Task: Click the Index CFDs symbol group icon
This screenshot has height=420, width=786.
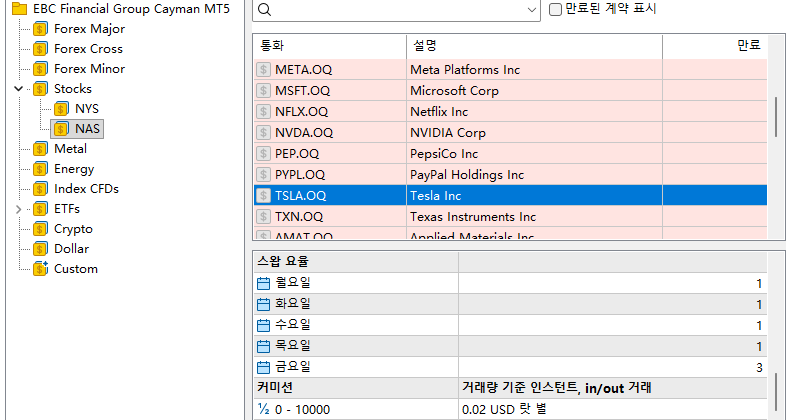Action: click(x=41, y=189)
